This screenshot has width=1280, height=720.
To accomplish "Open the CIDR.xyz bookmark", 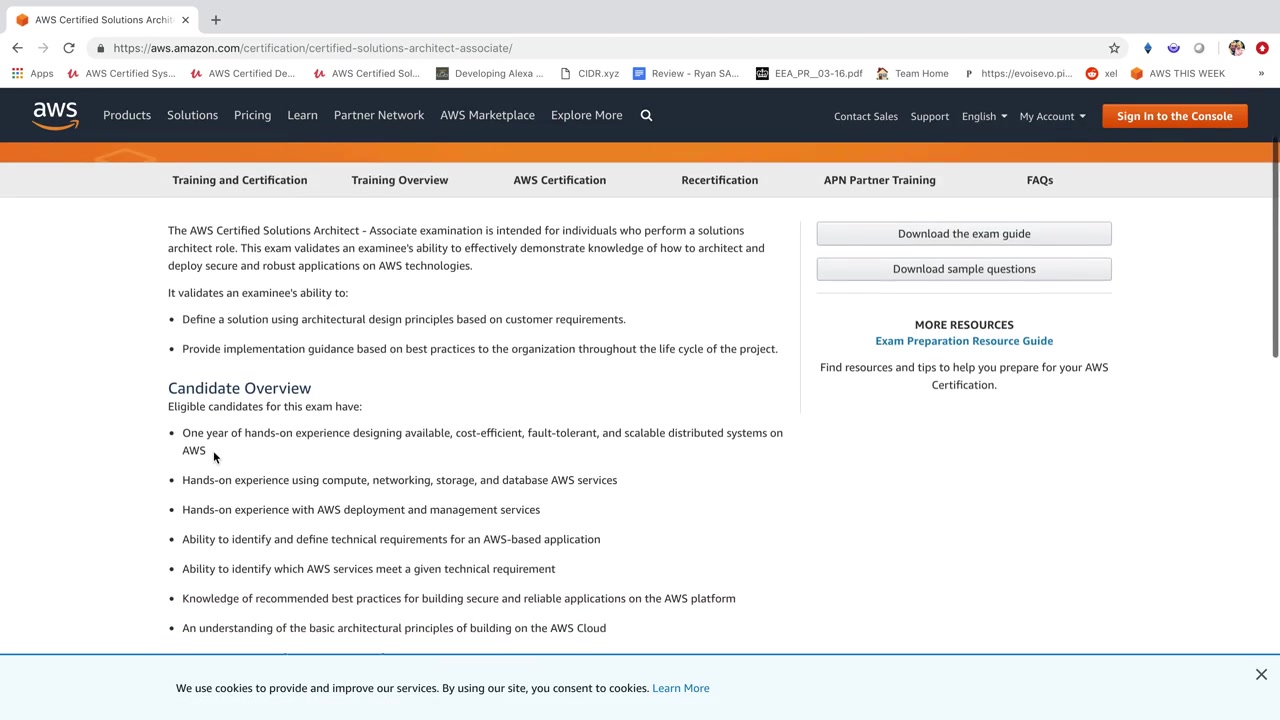I will point(589,73).
